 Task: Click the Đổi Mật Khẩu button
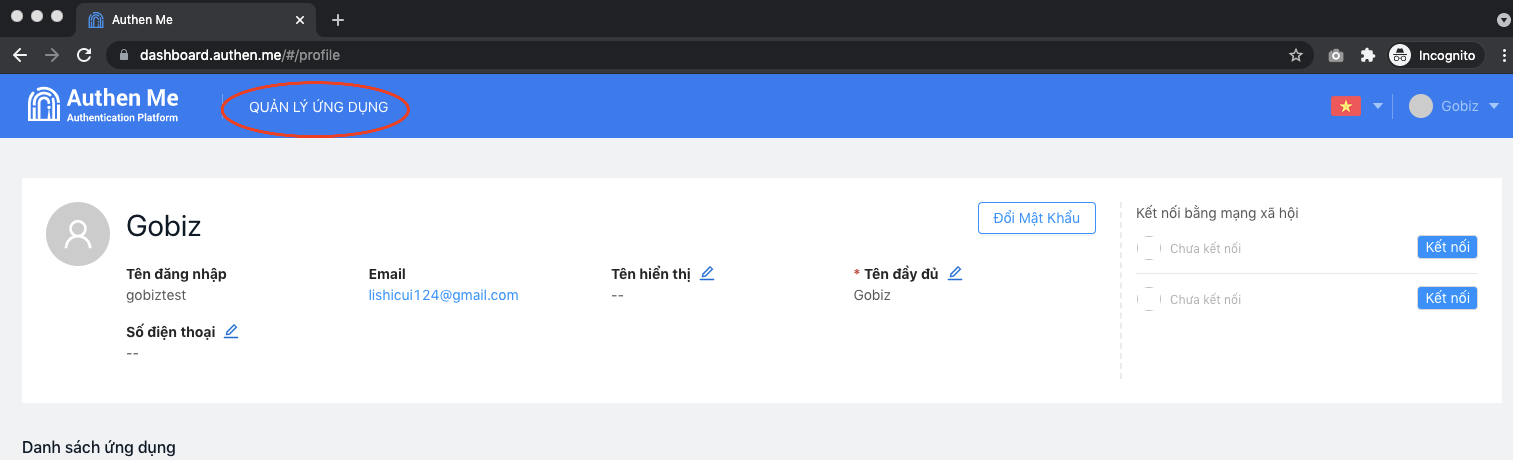[x=1036, y=218]
